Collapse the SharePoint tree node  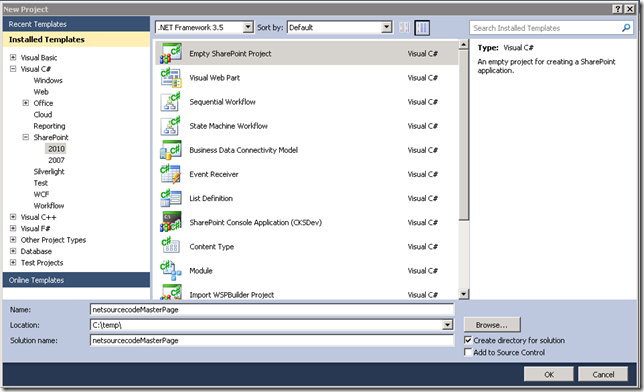(x=25, y=137)
